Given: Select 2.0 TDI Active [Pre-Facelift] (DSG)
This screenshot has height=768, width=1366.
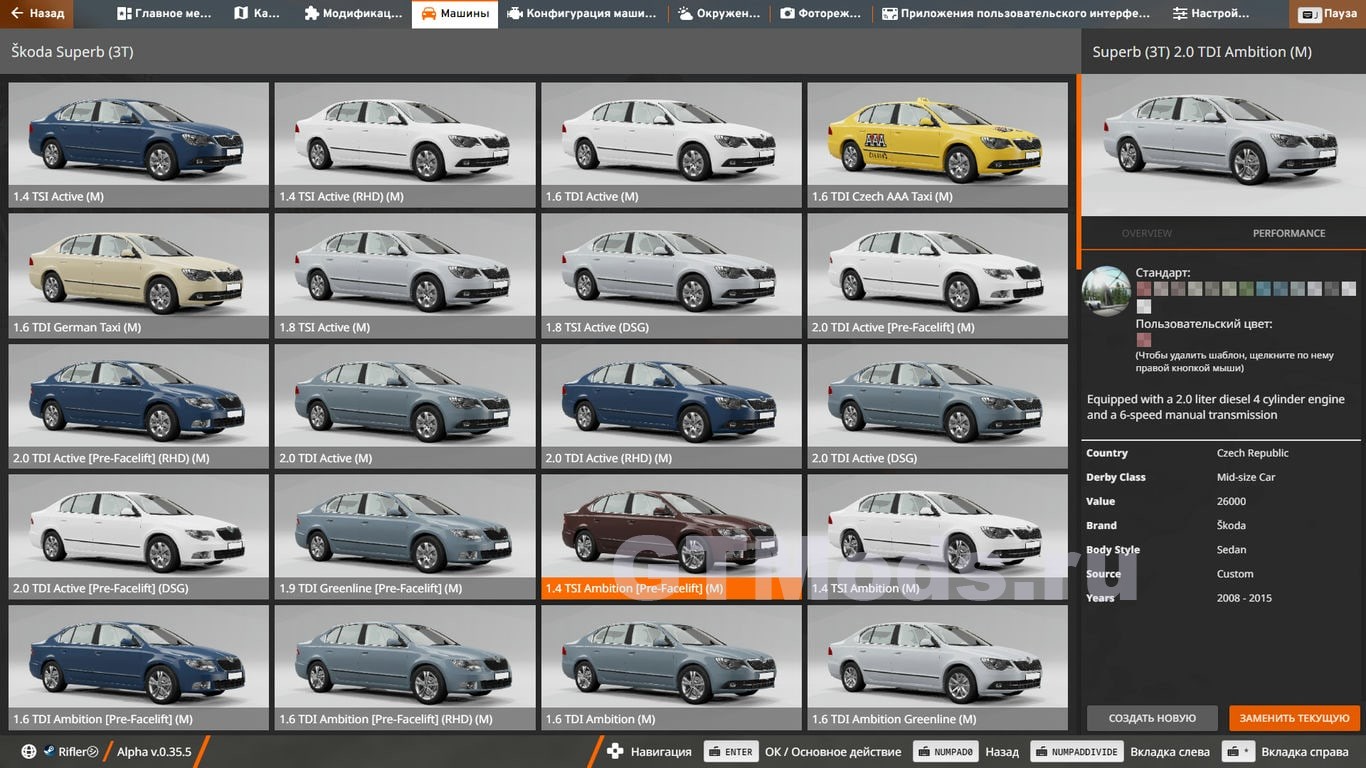Looking at the screenshot, I should pos(139,537).
